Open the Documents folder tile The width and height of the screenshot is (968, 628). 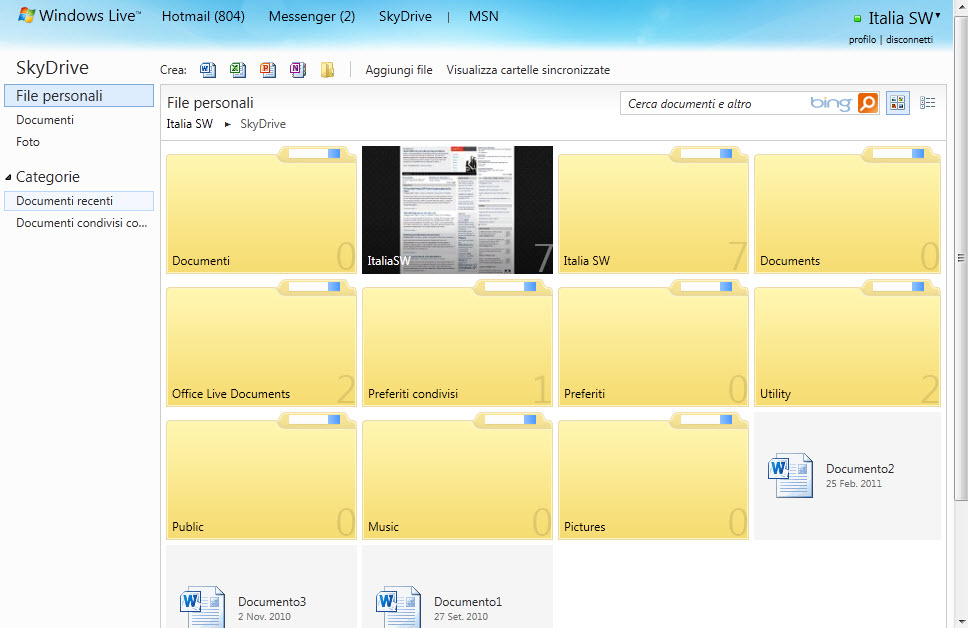[847, 210]
